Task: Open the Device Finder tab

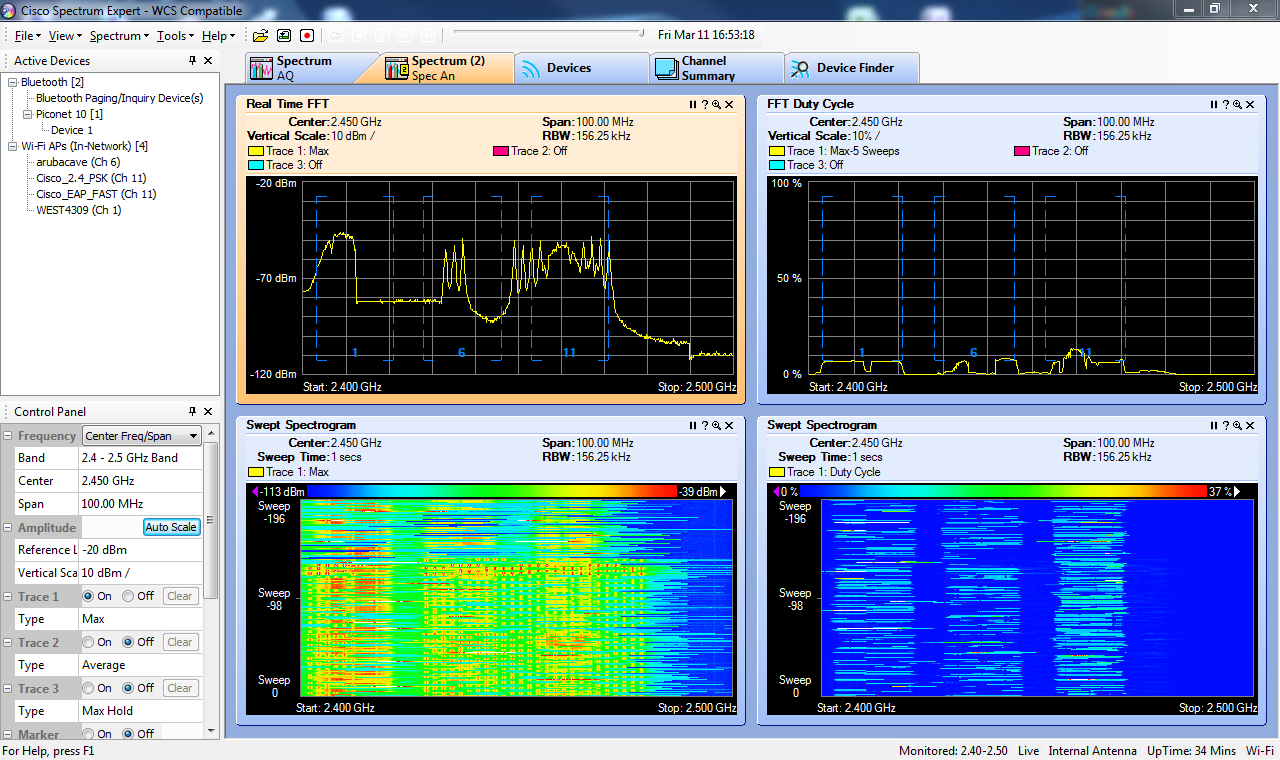Action: click(x=853, y=68)
